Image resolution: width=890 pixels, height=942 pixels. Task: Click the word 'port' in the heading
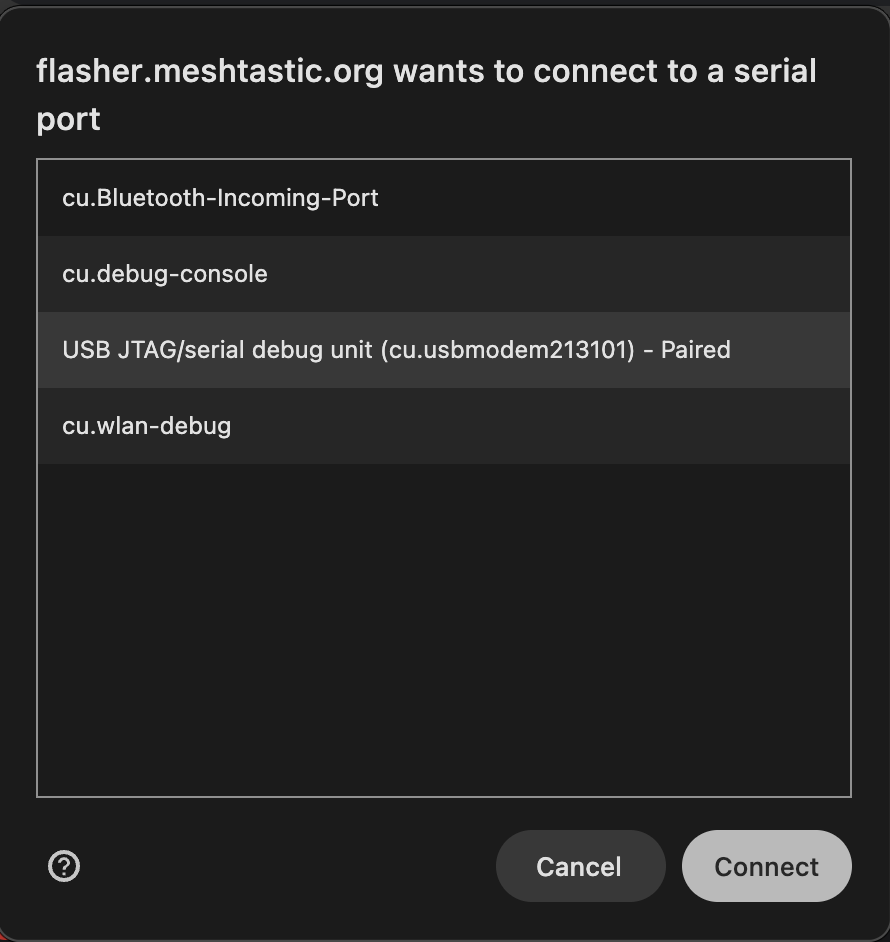(x=68, y=120)
